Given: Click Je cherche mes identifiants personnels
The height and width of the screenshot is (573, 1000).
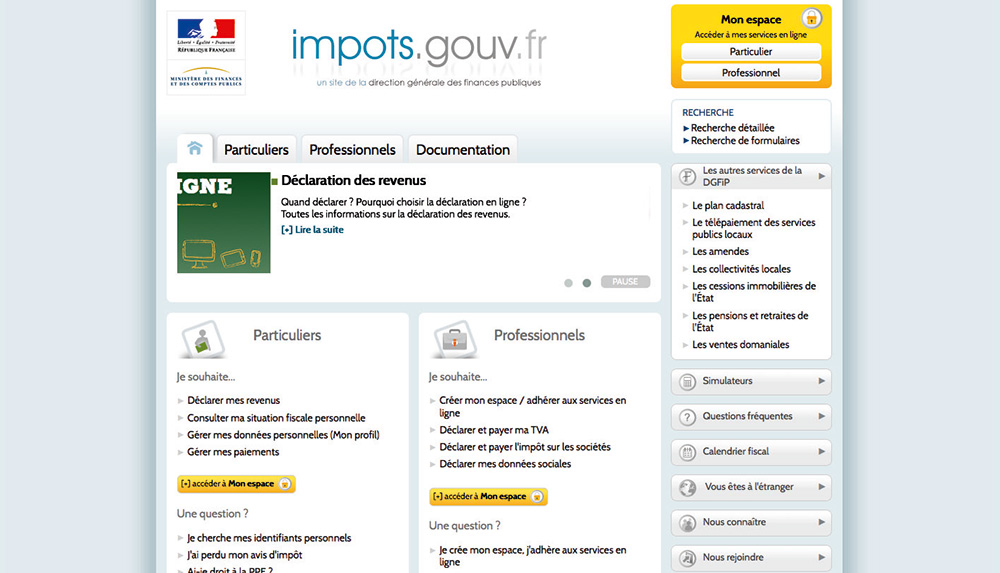Looking at the screenshot, I should (269, 538).
